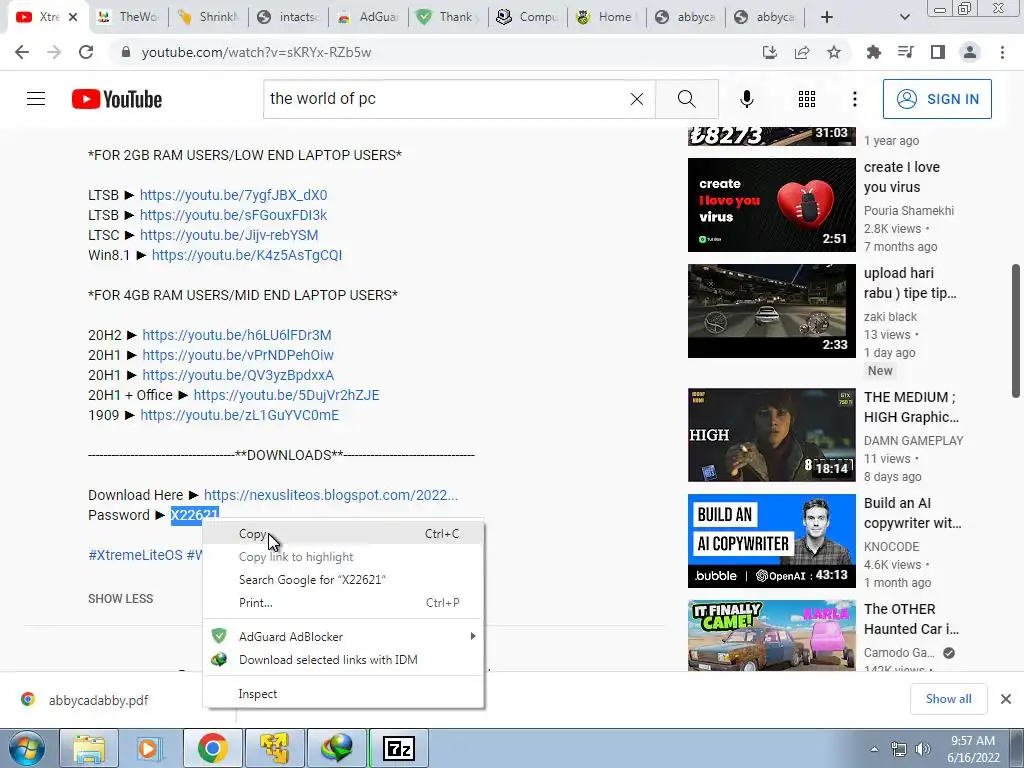Screen dimensions: 1024x768
Task: Switch to the Home tab
Action: click(607, 17)
